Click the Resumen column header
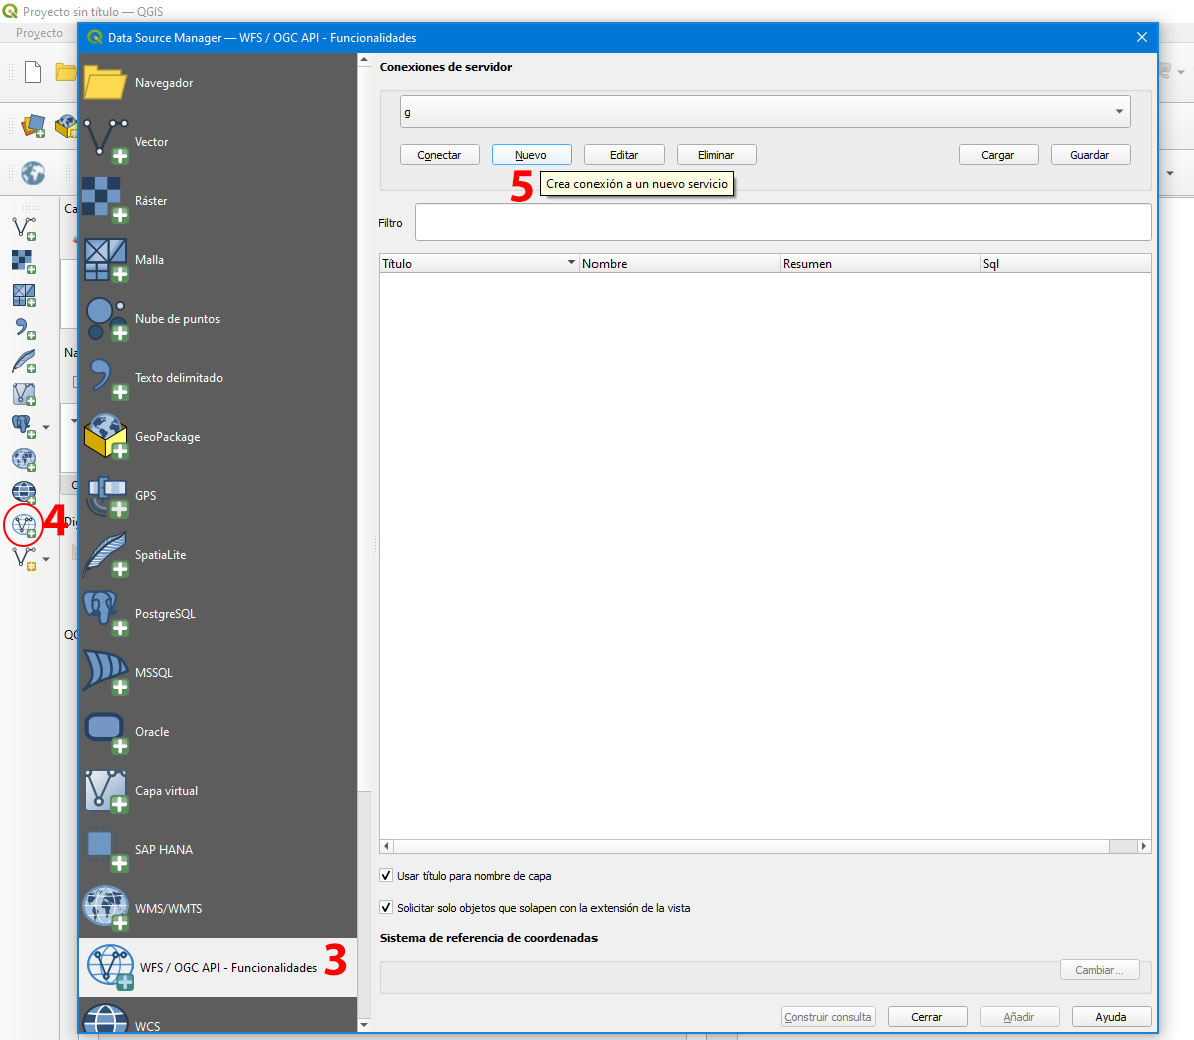The width and height of the screenshot is (1194, 1040). 880,263
